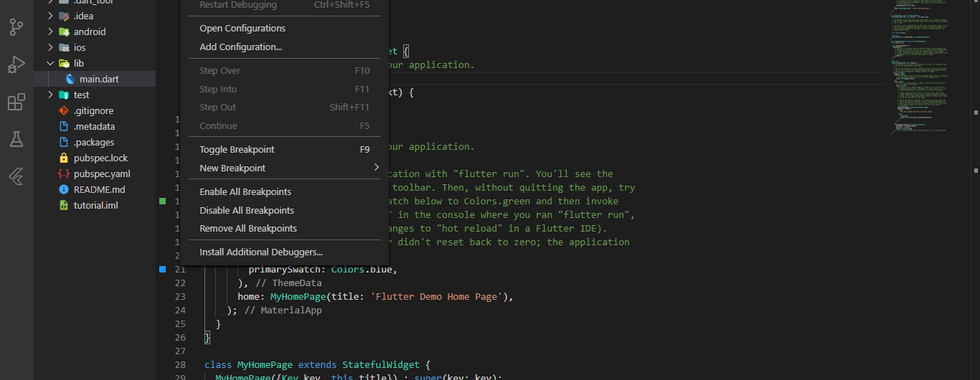Click the android folder icon
This screenshot has width=980, height=380.
click(x=63, y=32)
